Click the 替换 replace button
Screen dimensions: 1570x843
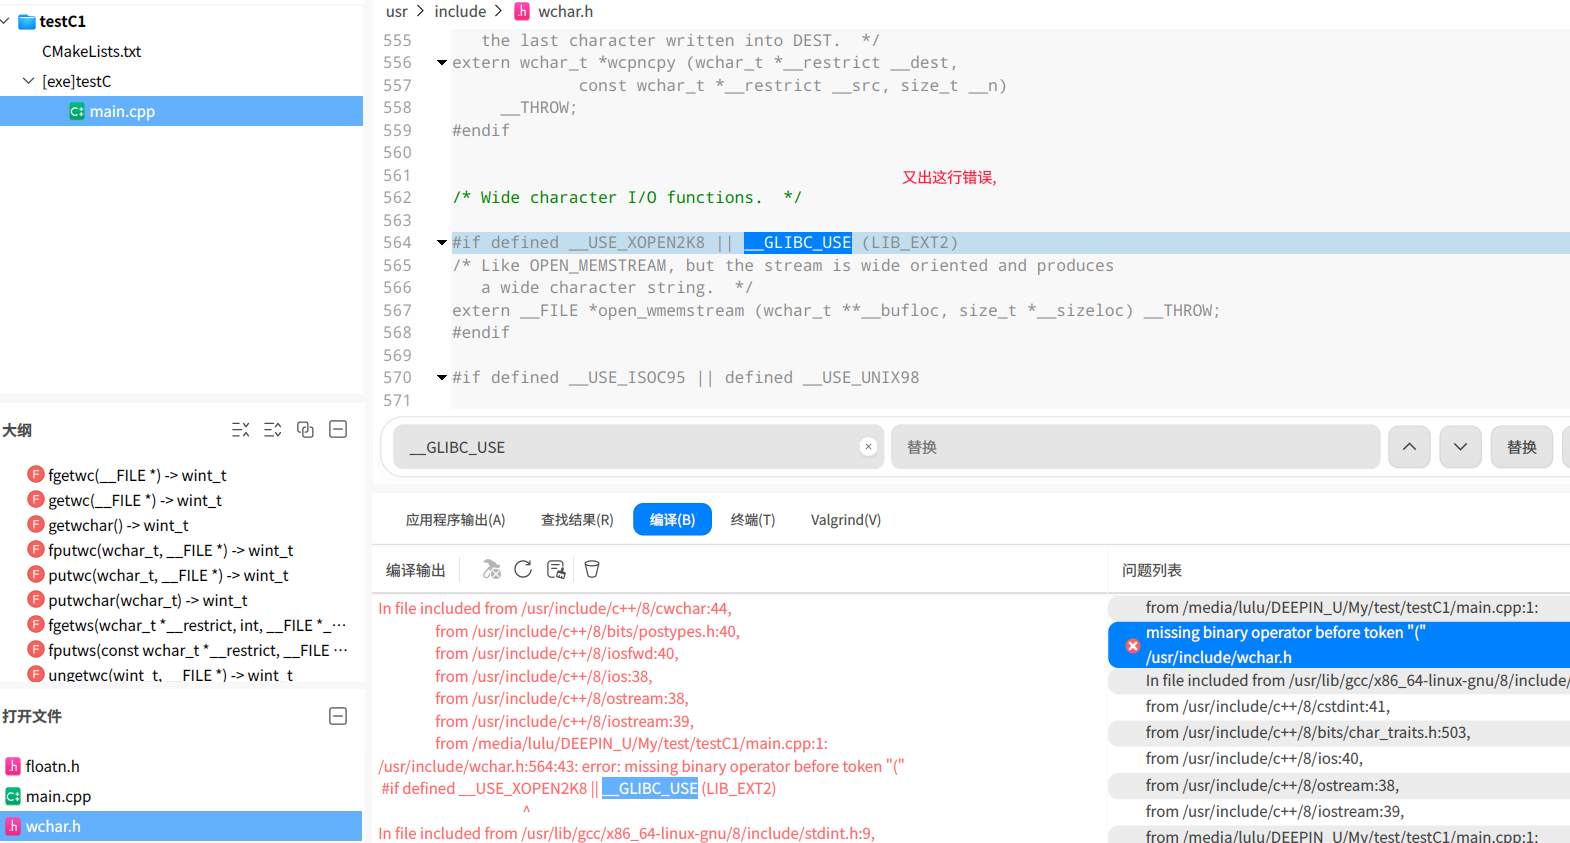point(1522,447)
